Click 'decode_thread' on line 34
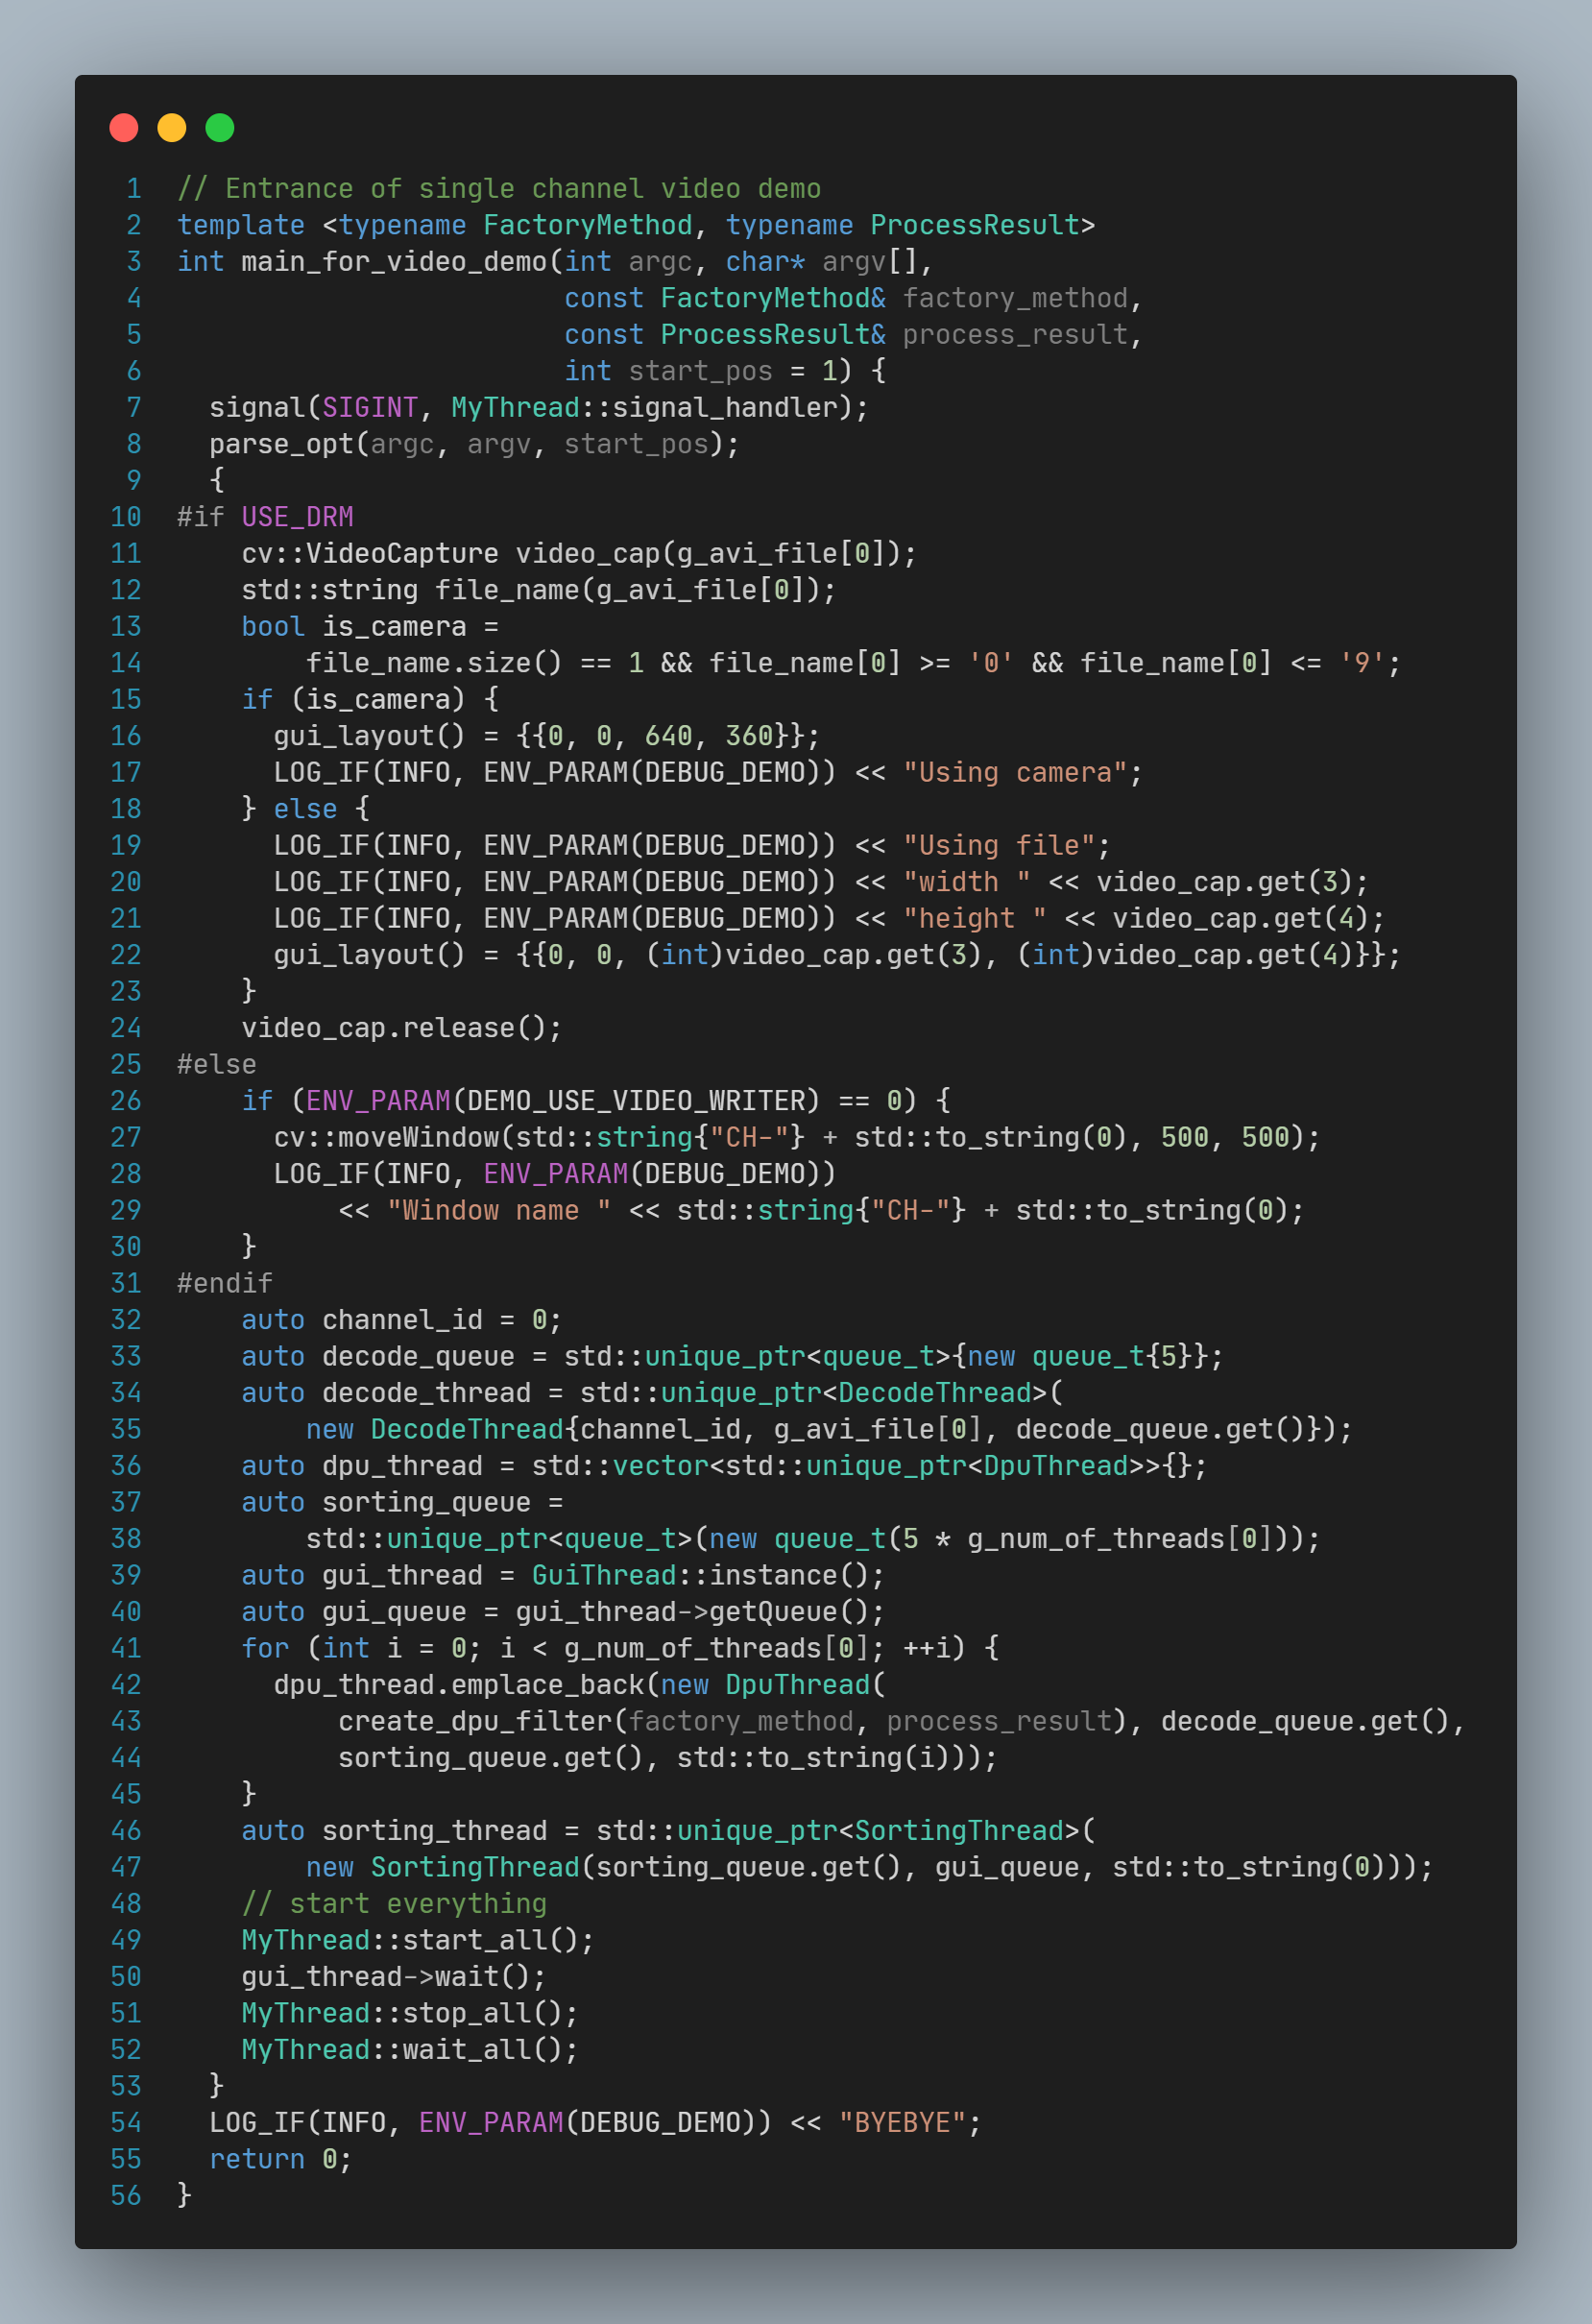This screenshot has height=2324, width=1592. click(426, 1393)
